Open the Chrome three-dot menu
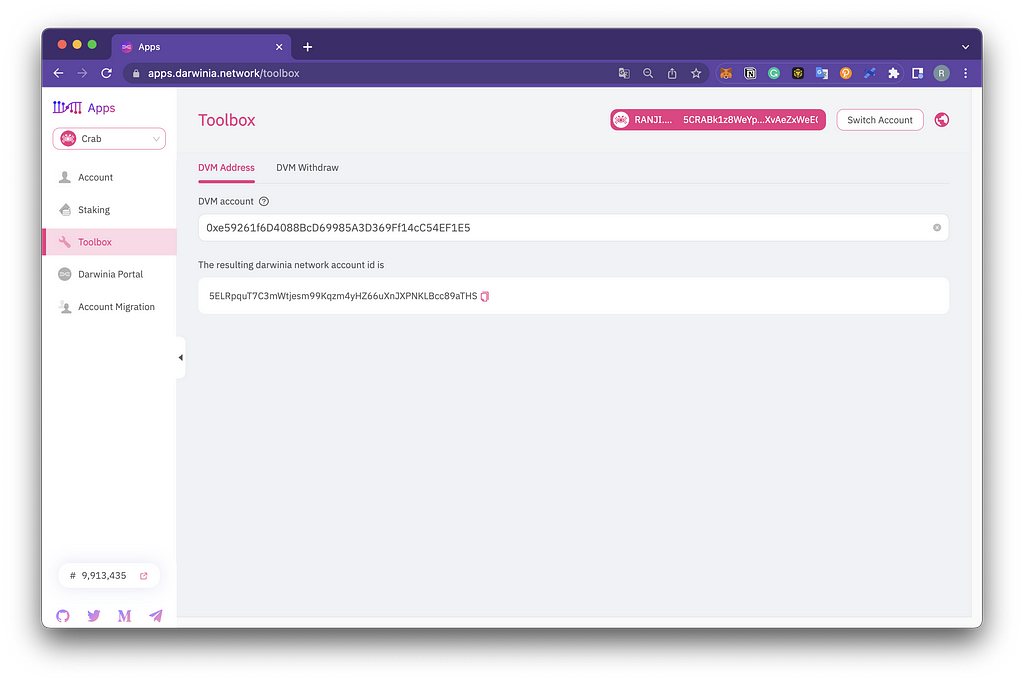The width and height of the screenshot is (1024, 683). tap(965, 73)
